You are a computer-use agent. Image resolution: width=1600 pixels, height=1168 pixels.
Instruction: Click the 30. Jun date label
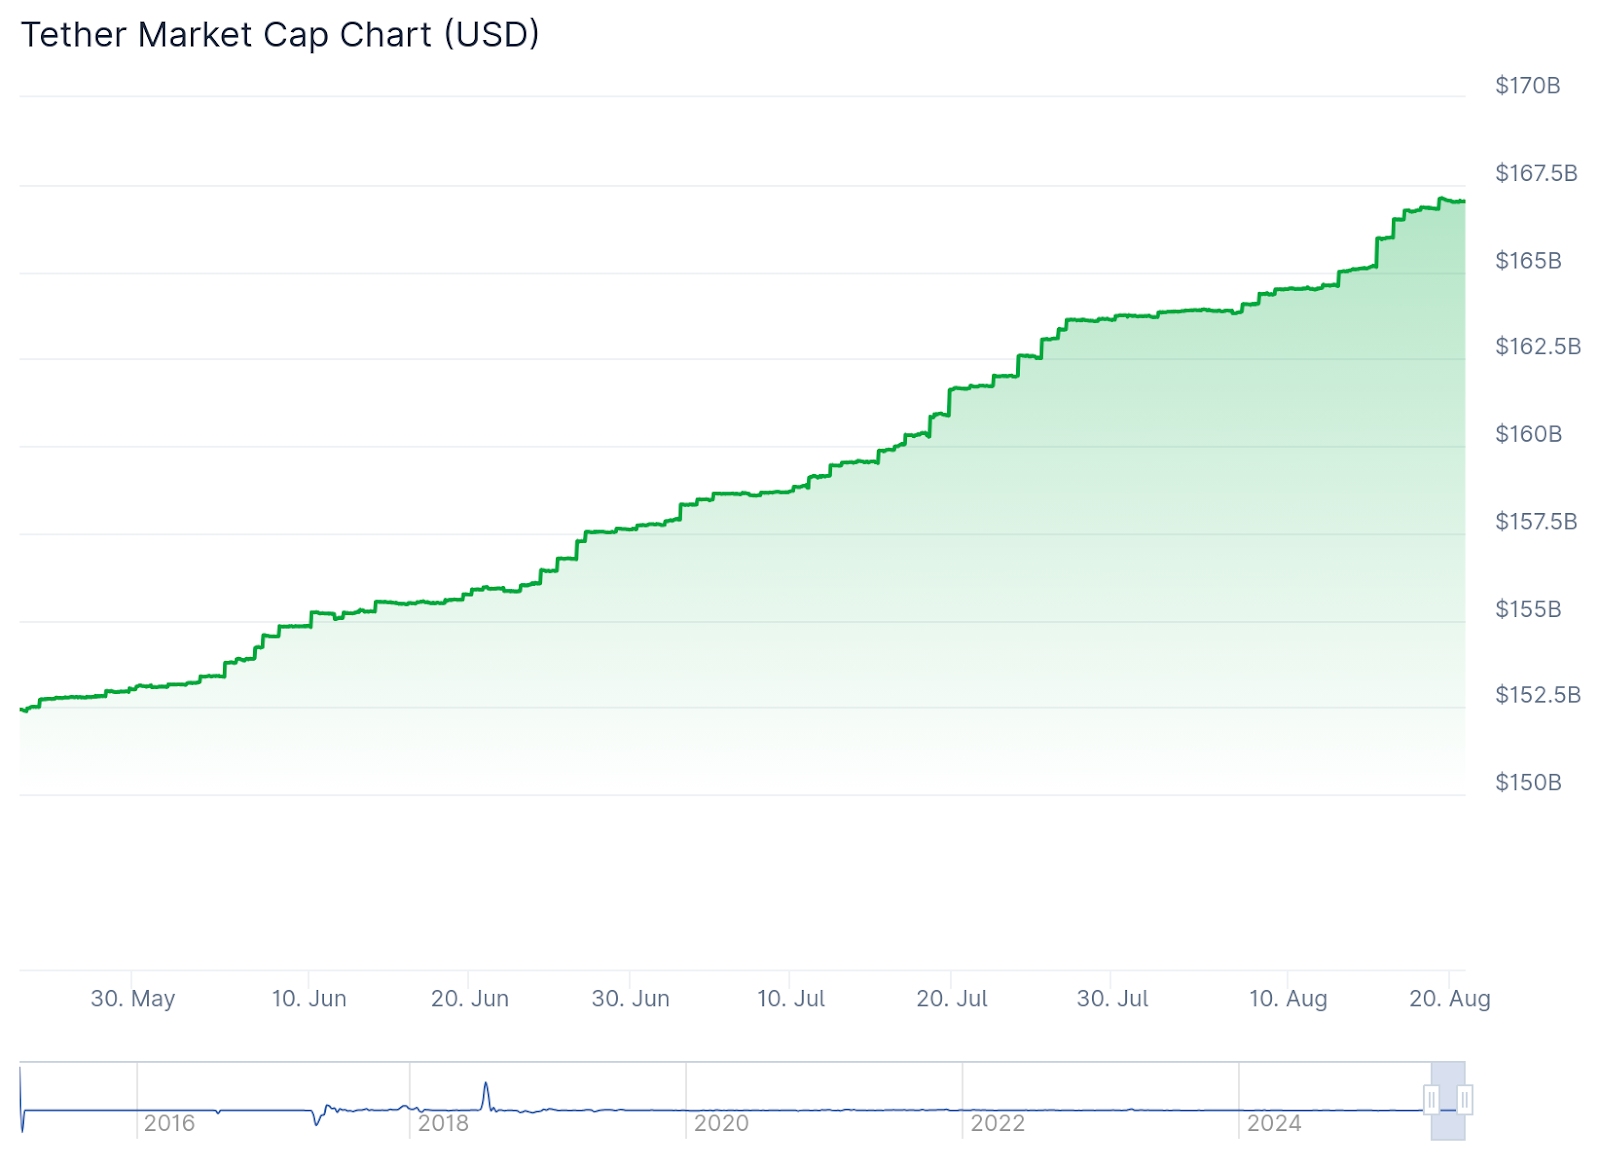pyautogui.click(x=631, y=998)
